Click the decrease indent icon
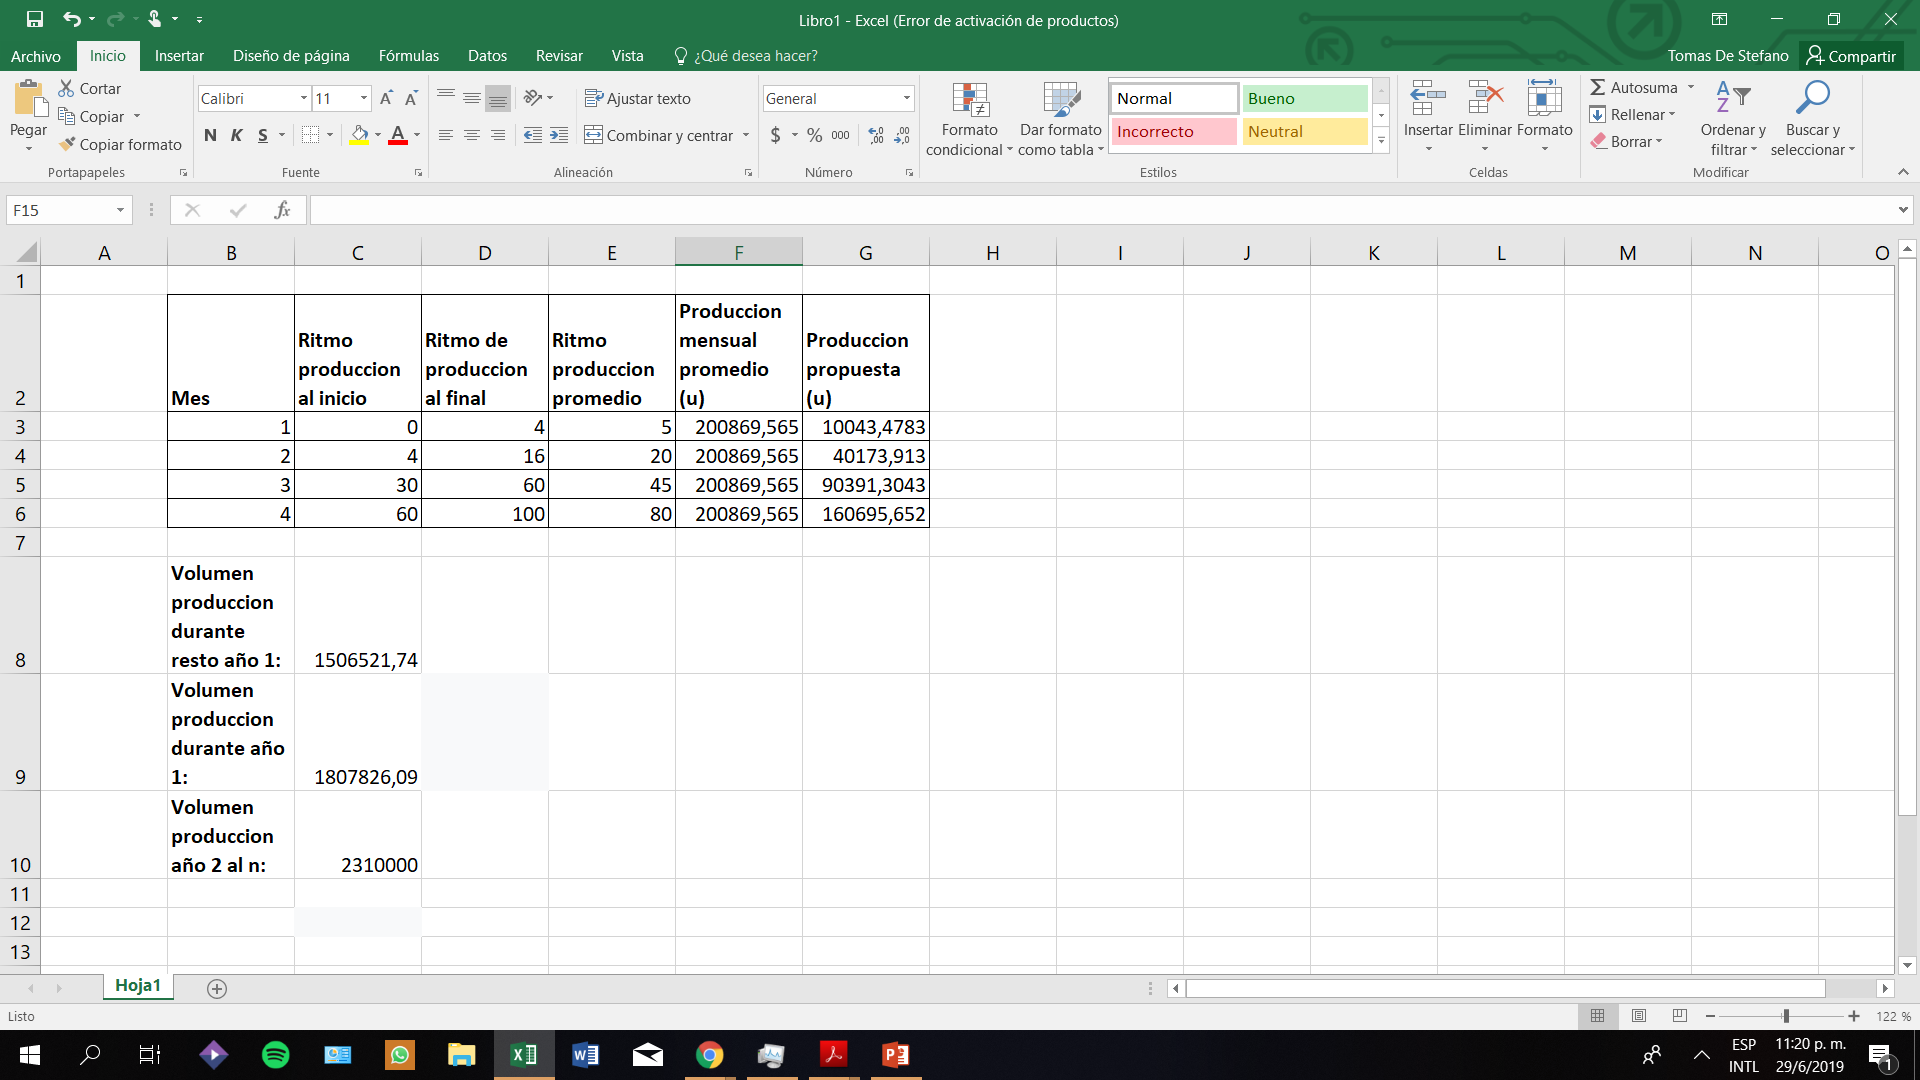The image size is (1920, 1080). click(x=533, y=135)
